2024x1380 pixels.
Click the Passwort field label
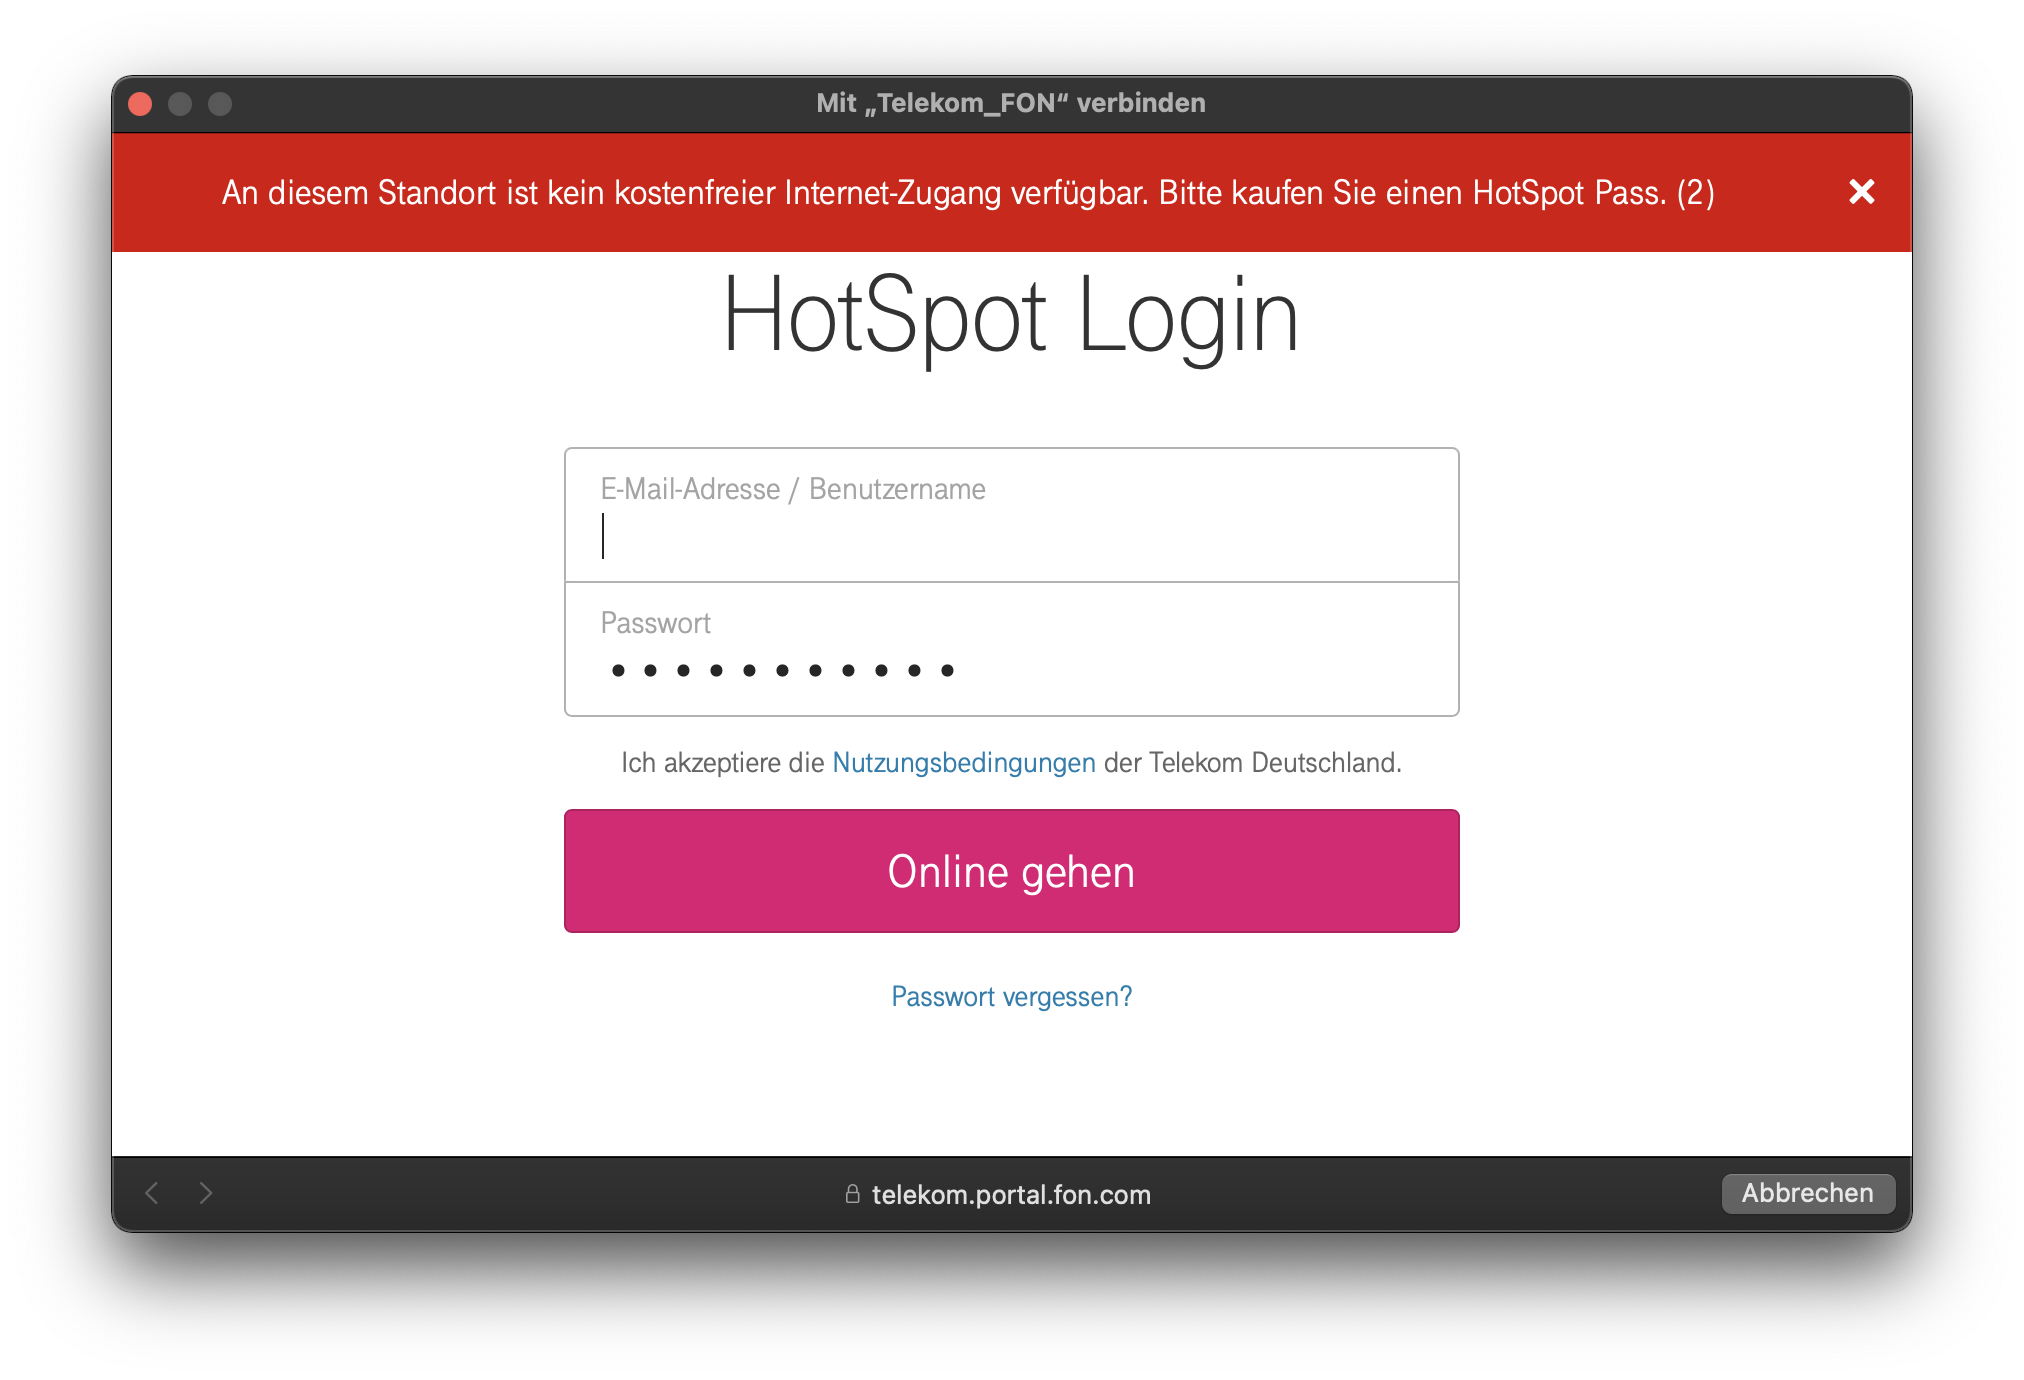pyautogui.click(x=655, y=623)
